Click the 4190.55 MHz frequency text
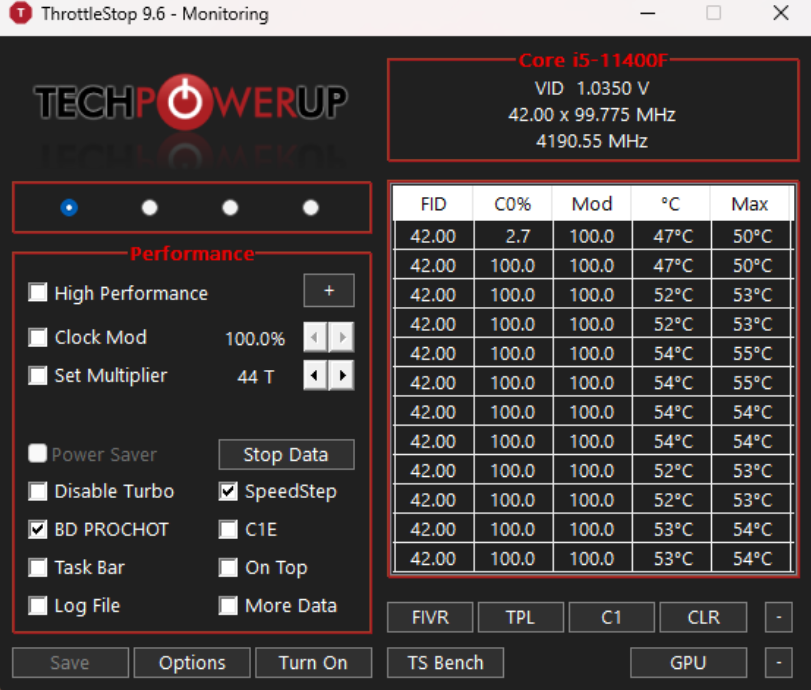 [x=592, y=141]
